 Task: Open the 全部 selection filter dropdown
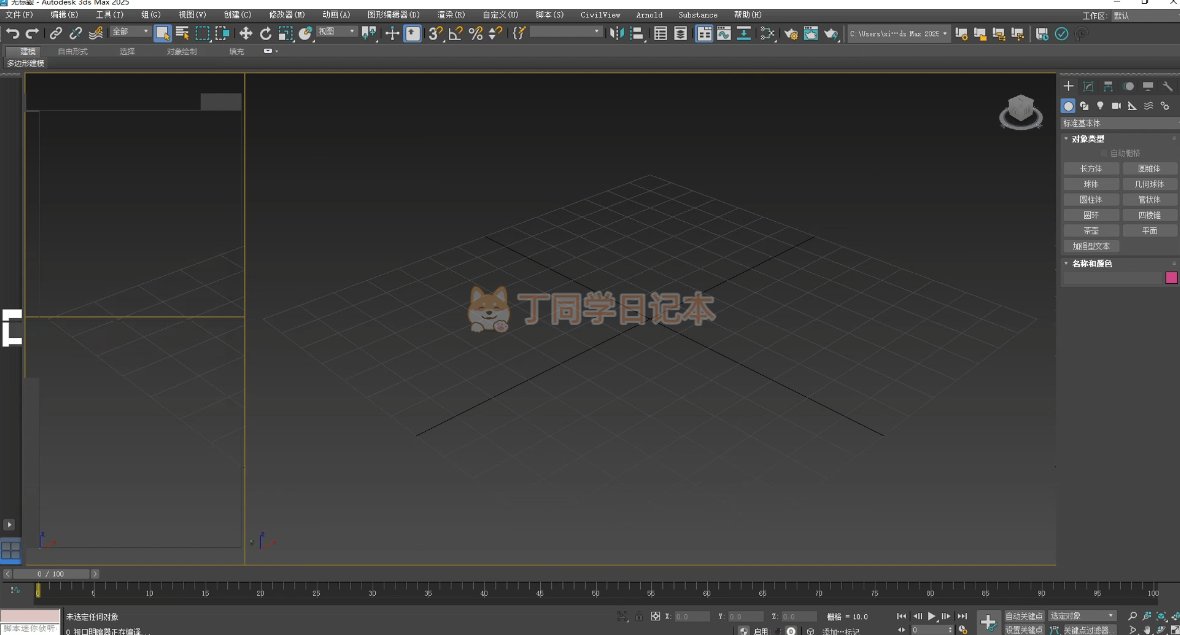pos(130,32)
